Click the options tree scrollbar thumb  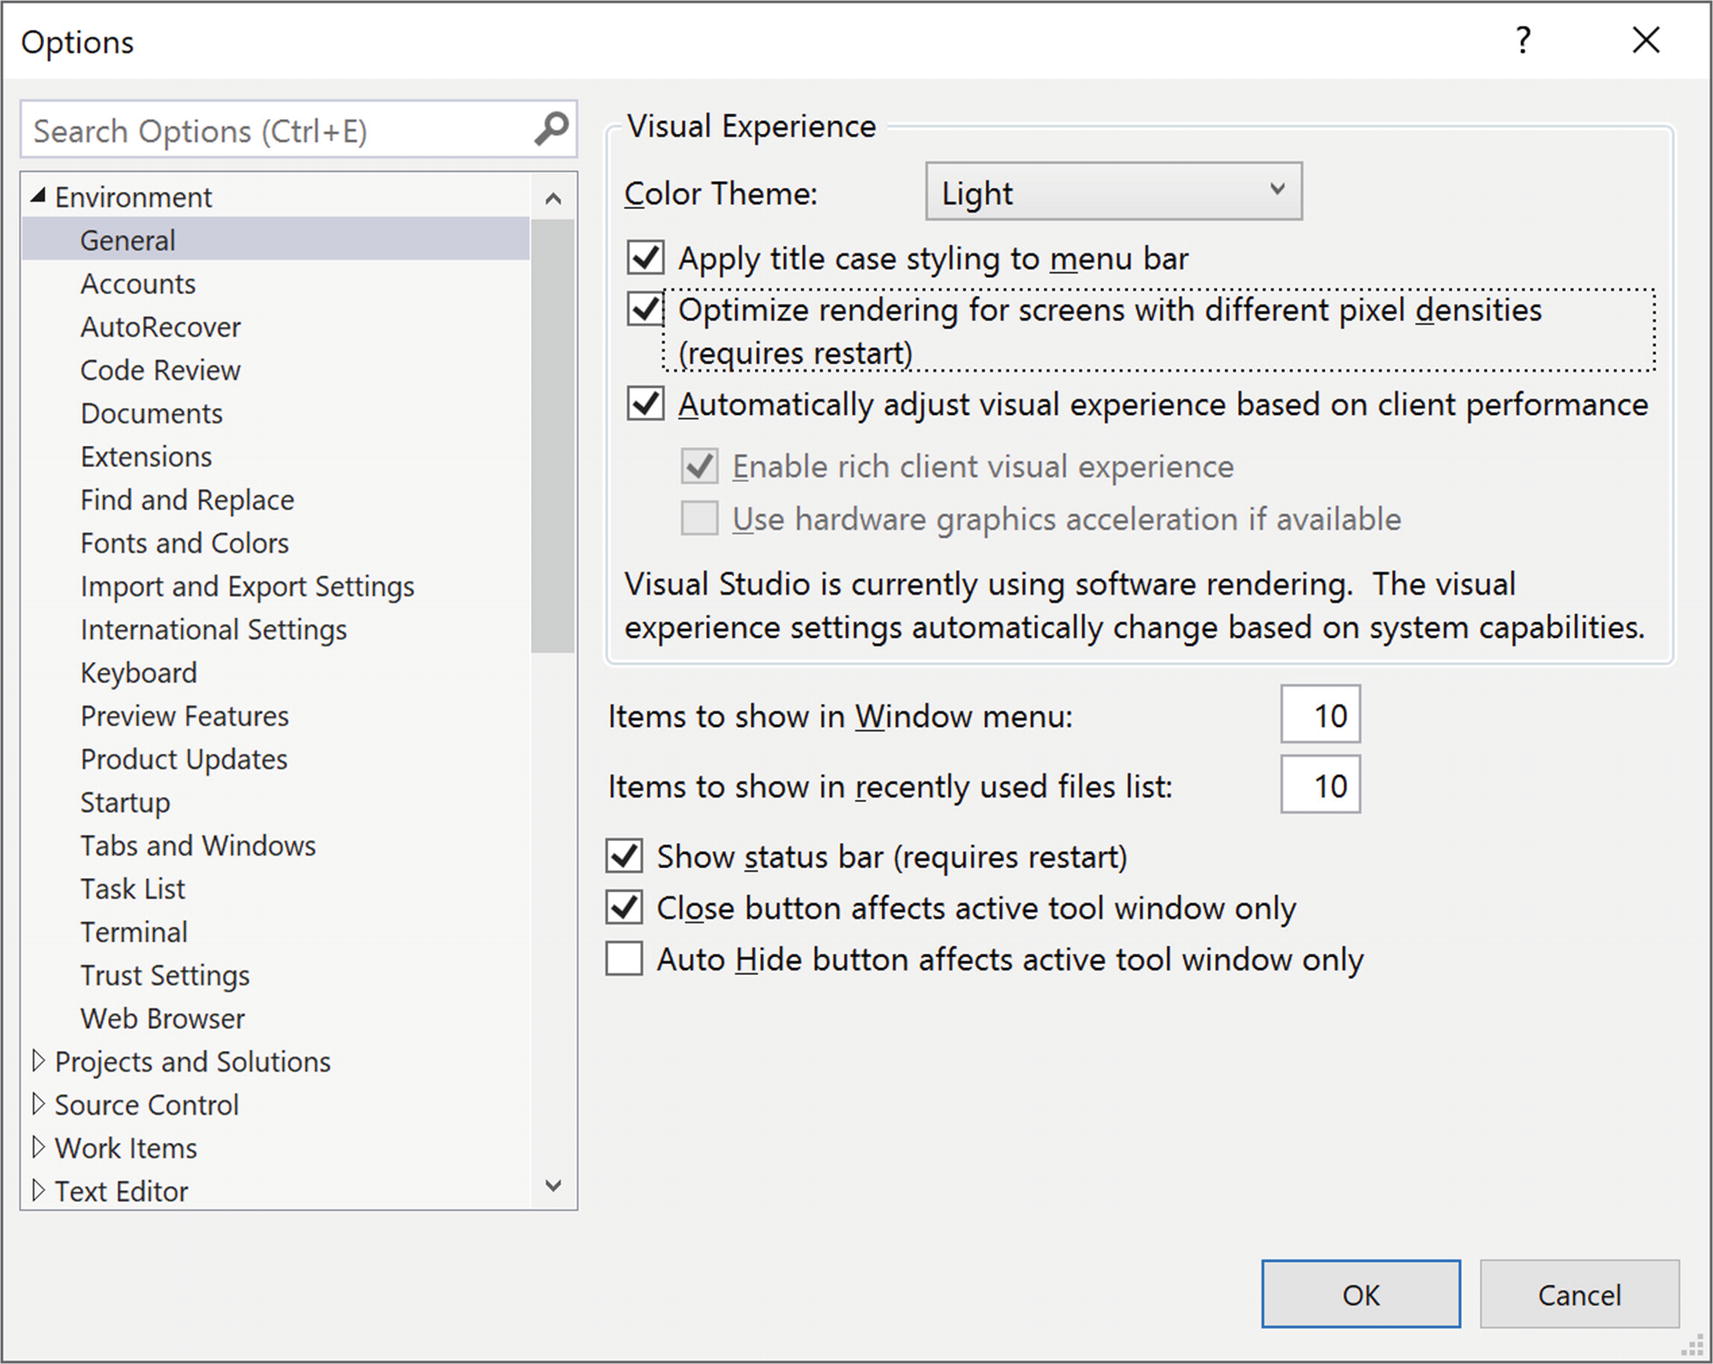[553, 435]
